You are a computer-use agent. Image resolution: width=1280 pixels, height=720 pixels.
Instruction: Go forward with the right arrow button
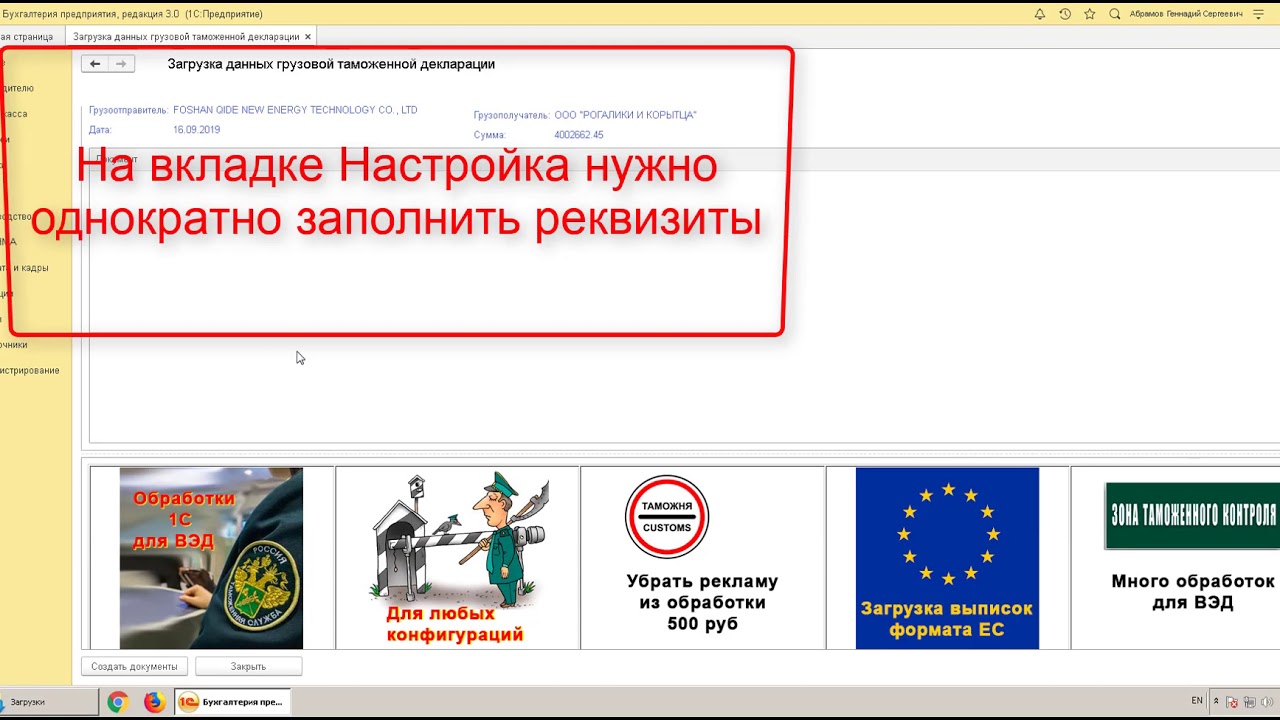(121, 64)
